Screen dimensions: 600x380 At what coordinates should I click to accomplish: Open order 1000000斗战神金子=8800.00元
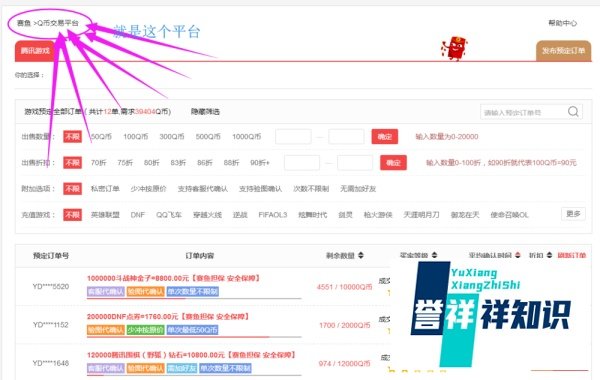174,278
